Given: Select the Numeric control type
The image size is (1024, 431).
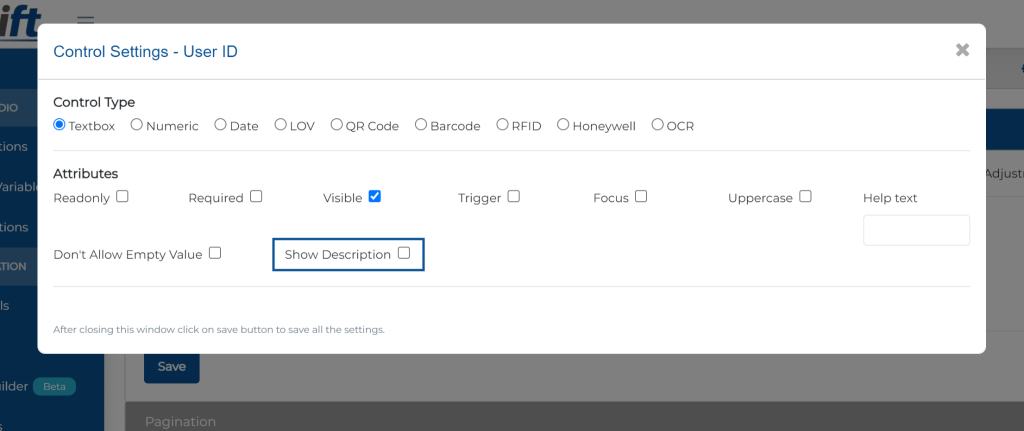Looking at the screenshot, I should pos(136,124).
